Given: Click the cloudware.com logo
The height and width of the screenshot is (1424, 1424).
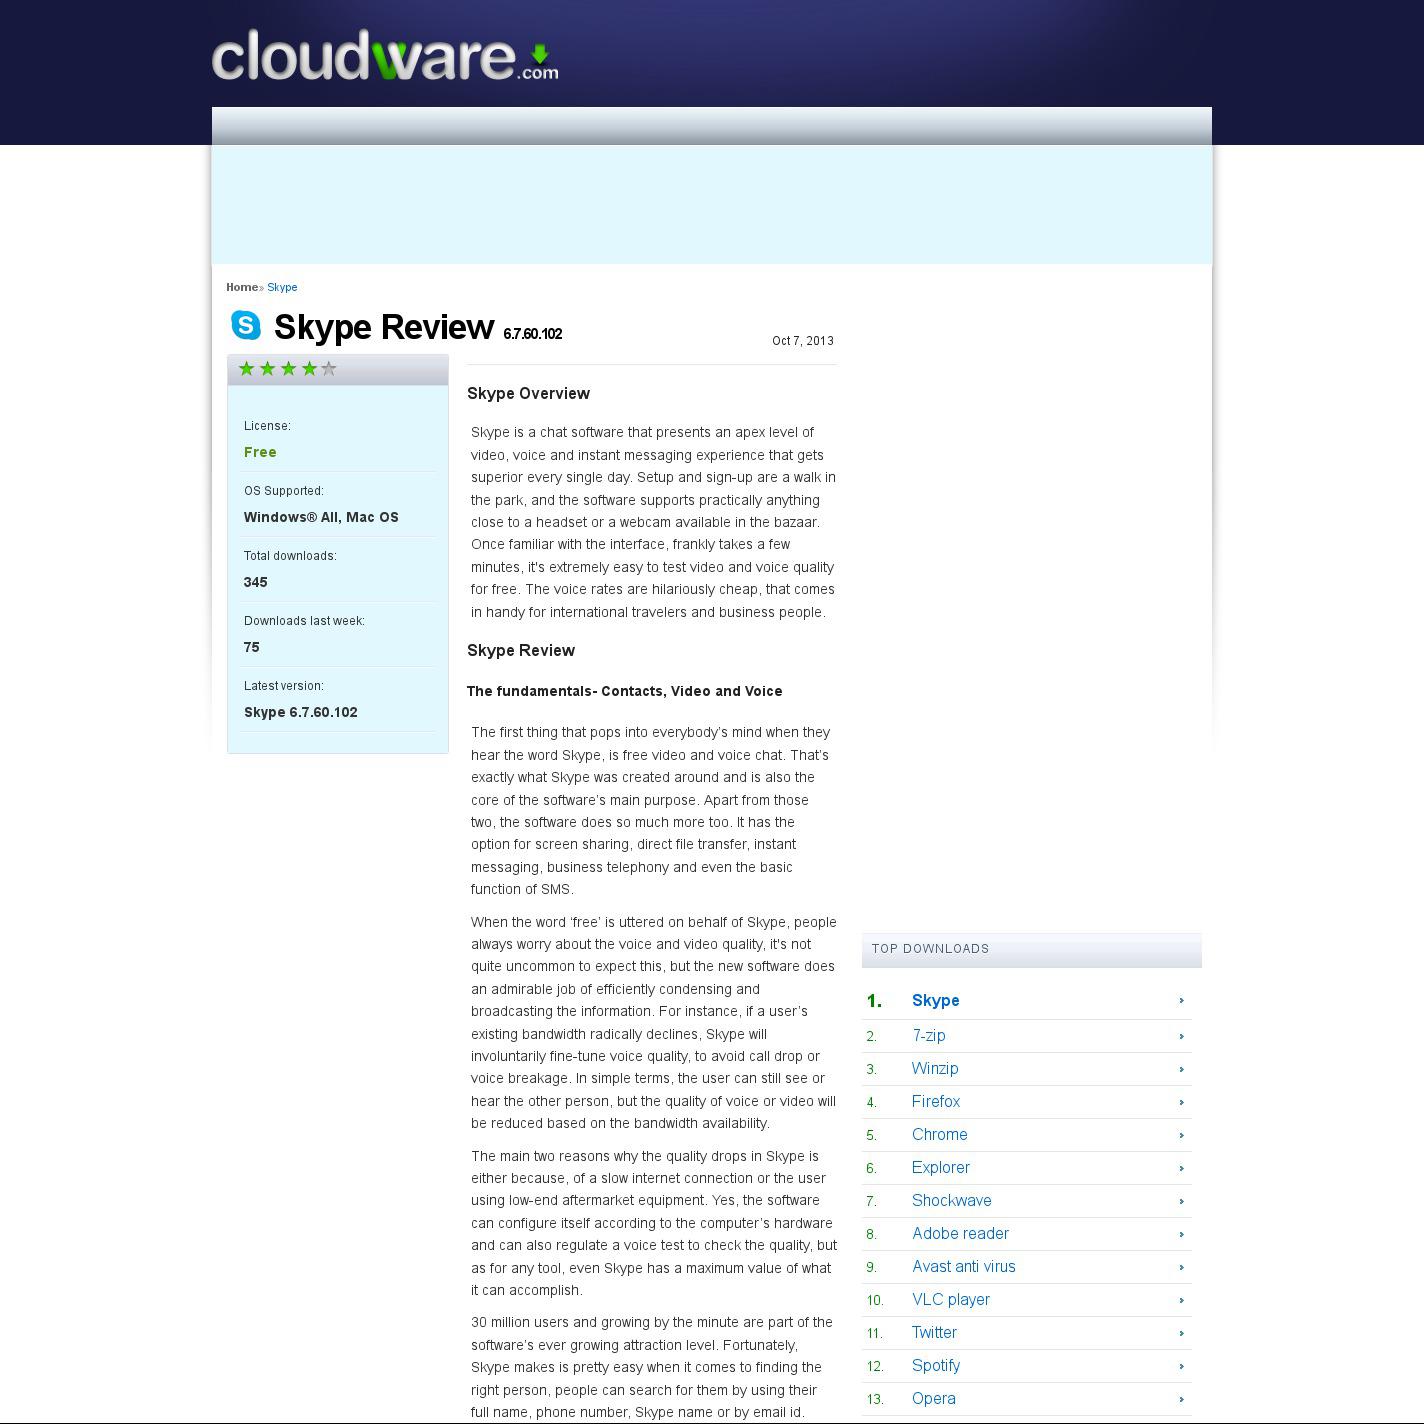Looking at the screenshot, I should point(384,57).
